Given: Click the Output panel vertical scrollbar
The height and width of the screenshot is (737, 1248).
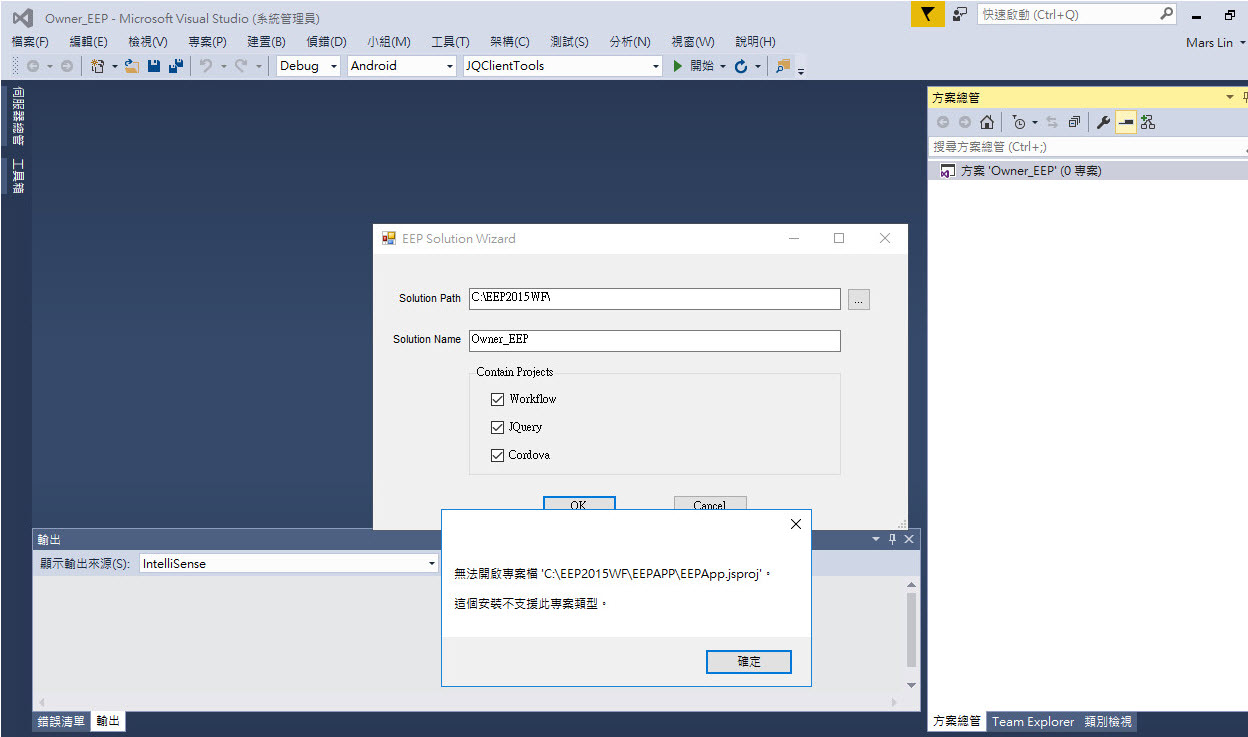Looking at the screenshot, I should point(911,630).
